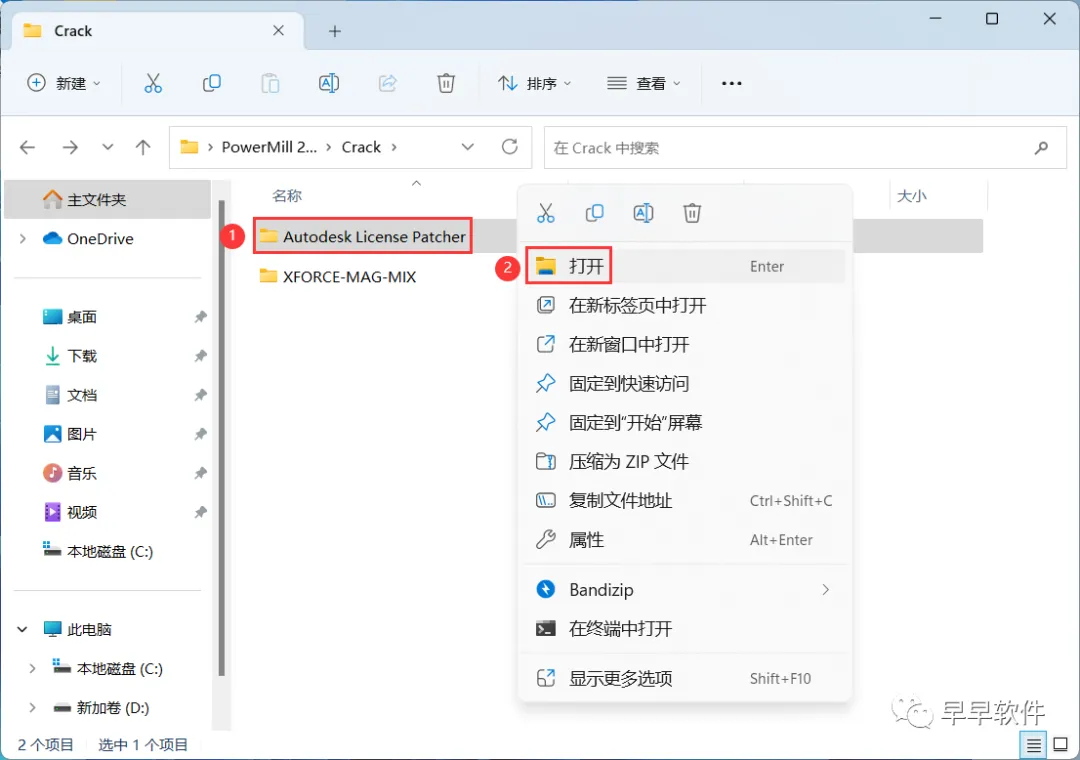The image size is (1080, 760).
Task: Switch to large icons view in status bar
Action: pos(1061,744)
